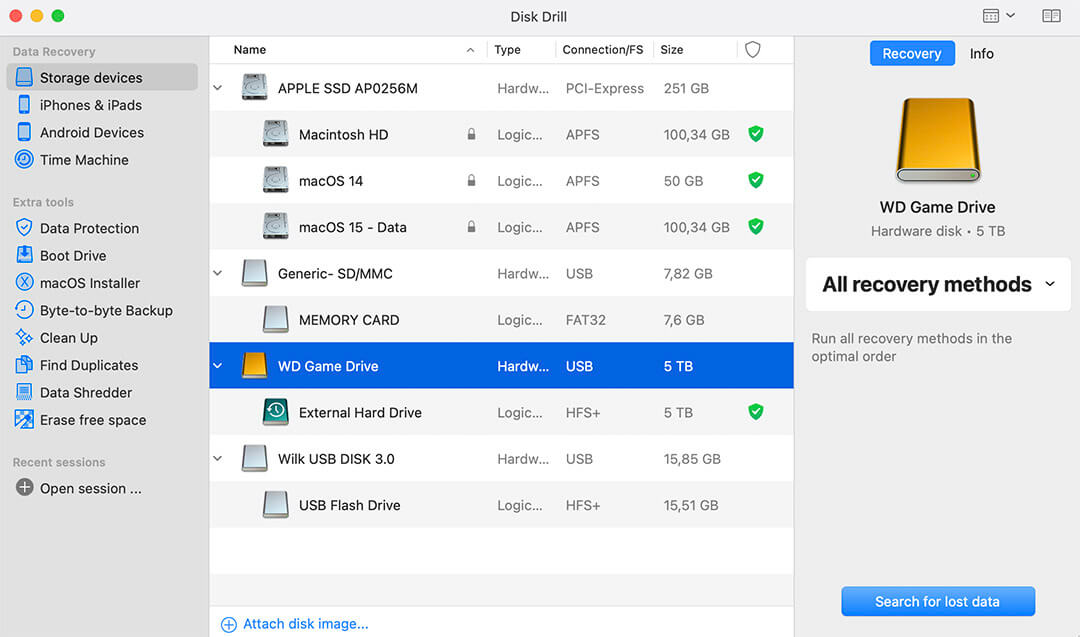Click the MEMORY CARD volume icon
The image size is (1080, 637).
(276, 320)
